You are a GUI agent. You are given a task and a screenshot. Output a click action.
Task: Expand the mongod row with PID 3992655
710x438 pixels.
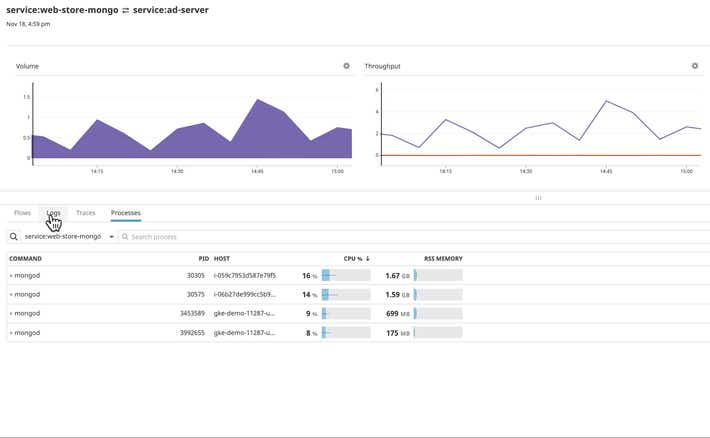point(11,332)
